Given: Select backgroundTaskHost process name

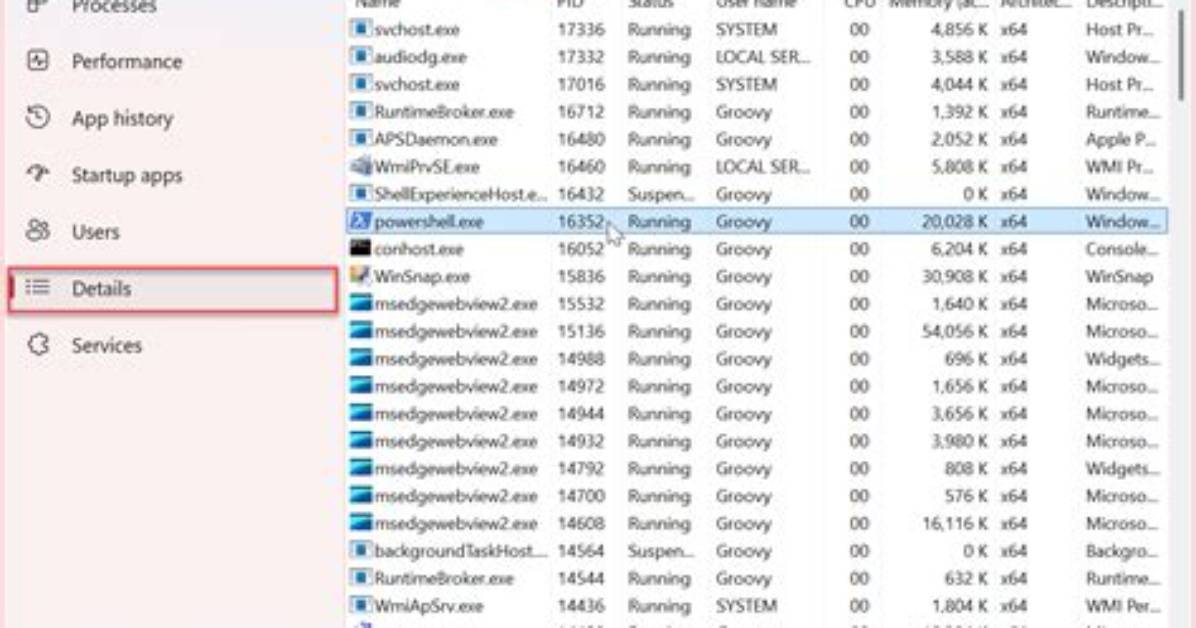Looking at the screenshot, I should 460,551.
